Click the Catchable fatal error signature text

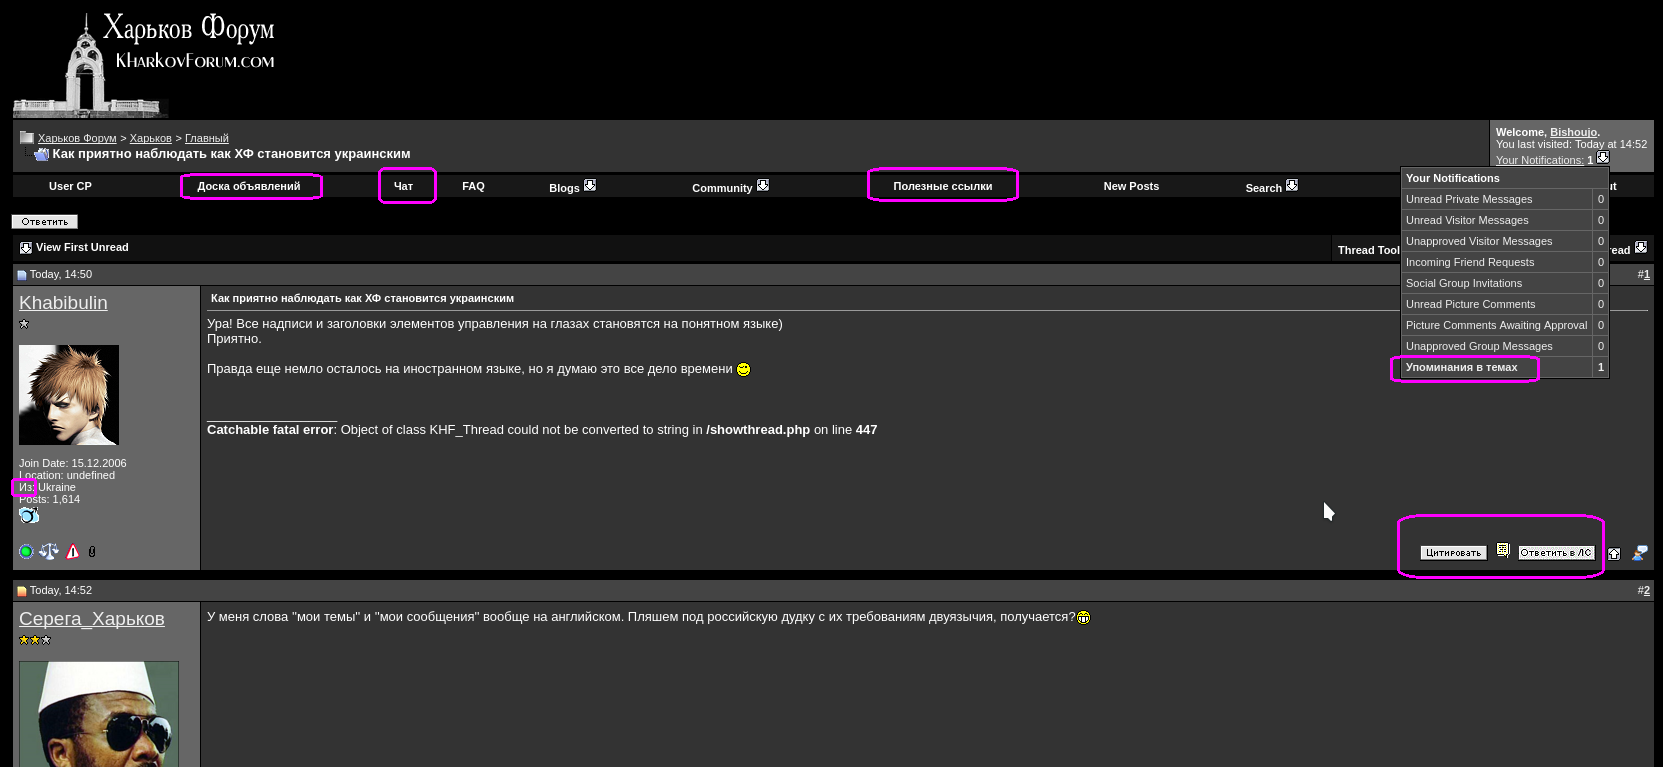(542, 430)
